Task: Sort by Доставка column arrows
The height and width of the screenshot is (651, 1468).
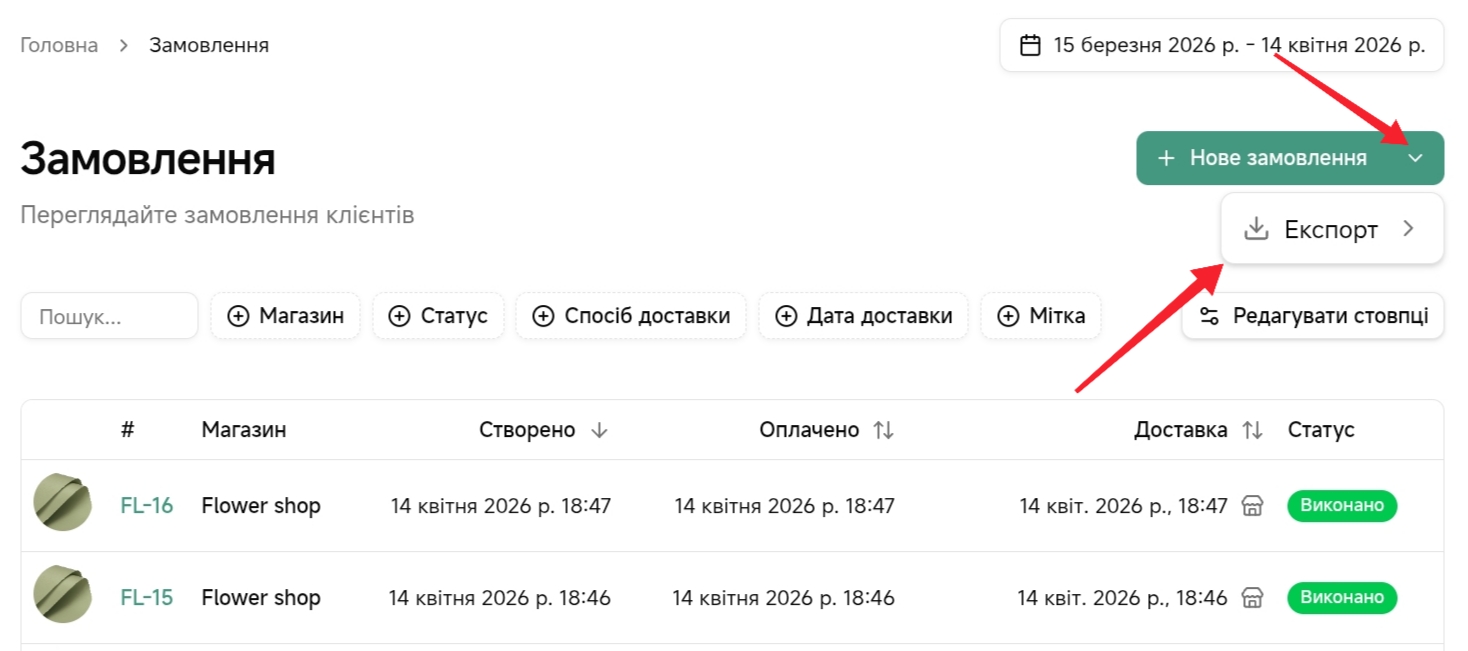Action: point(1252,430)
